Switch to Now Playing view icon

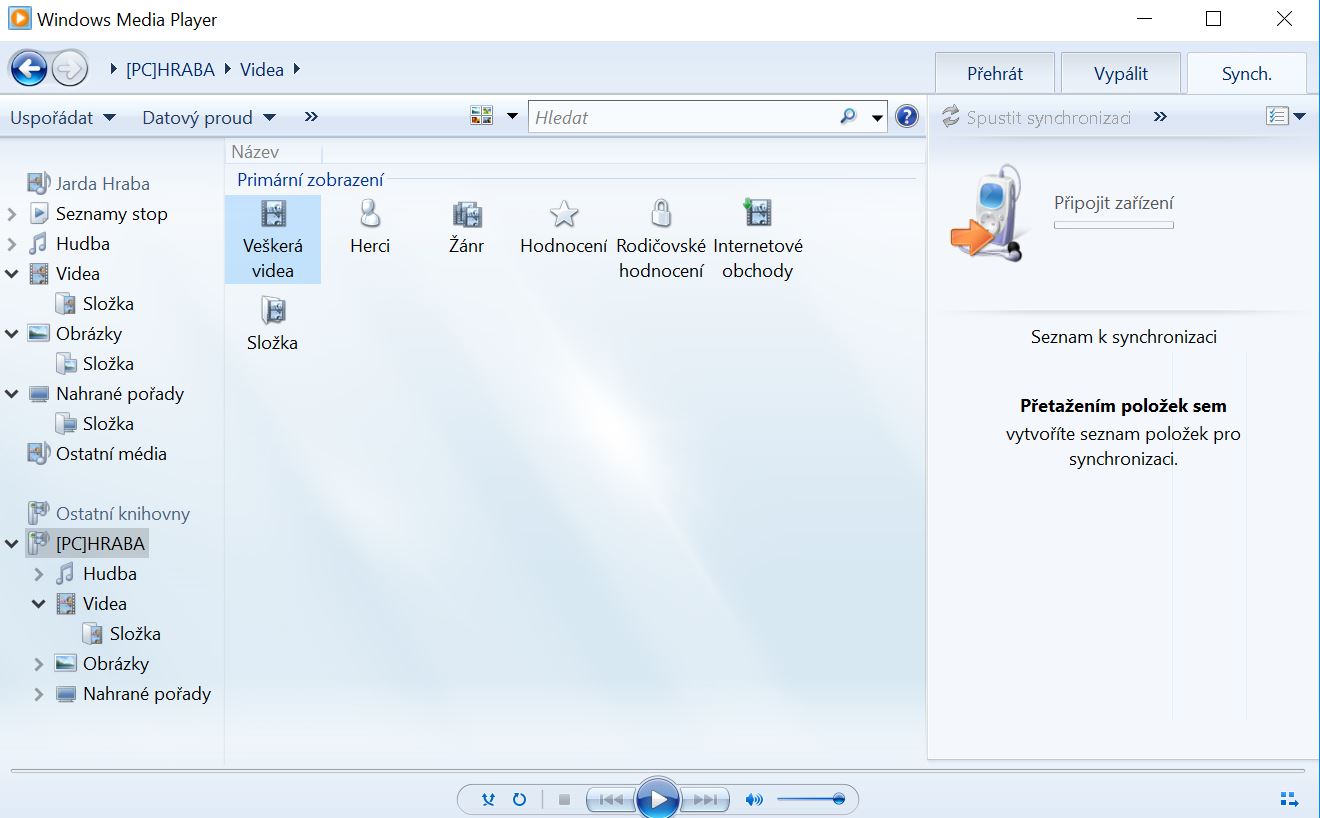pos(1289,799)
